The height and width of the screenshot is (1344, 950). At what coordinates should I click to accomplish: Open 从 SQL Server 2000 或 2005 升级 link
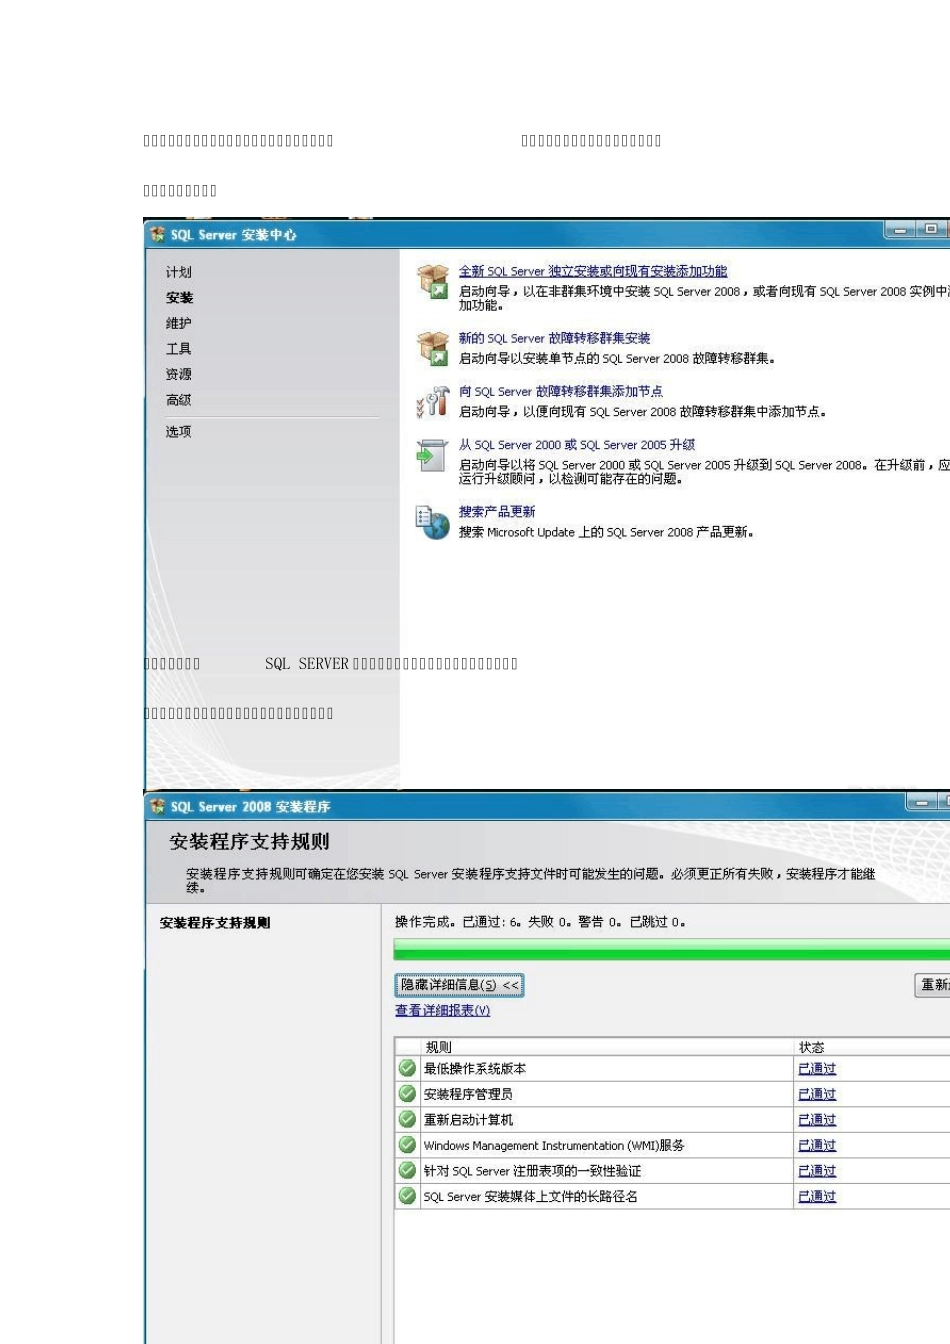tap(577, 445)
